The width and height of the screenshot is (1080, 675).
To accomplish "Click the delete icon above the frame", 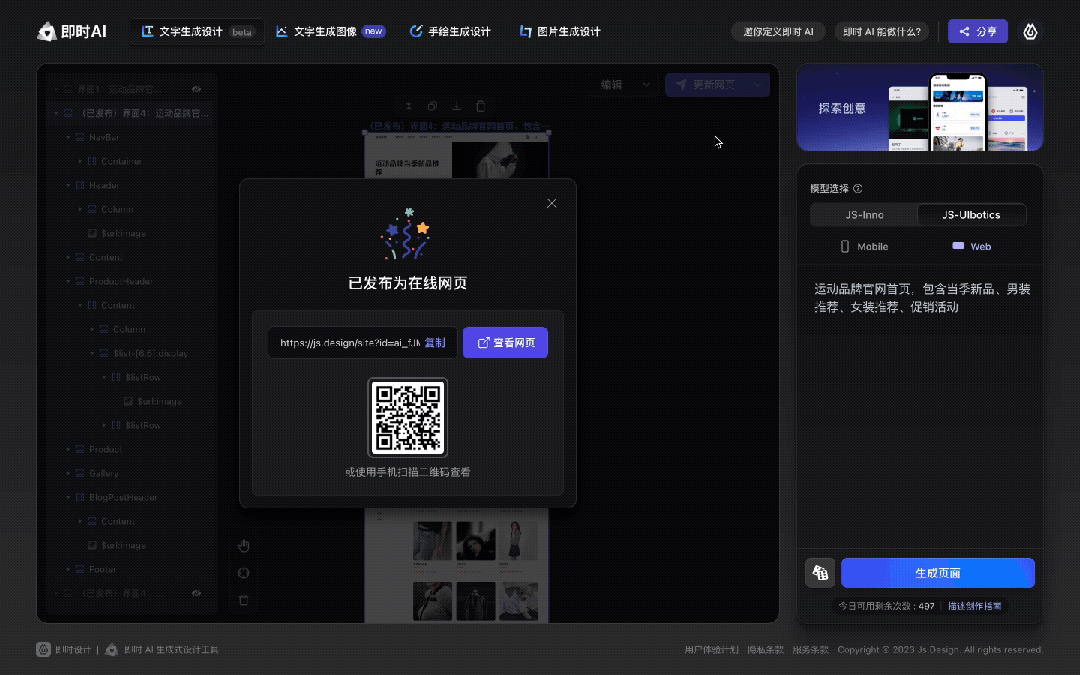I will click(x=481, y=106).
